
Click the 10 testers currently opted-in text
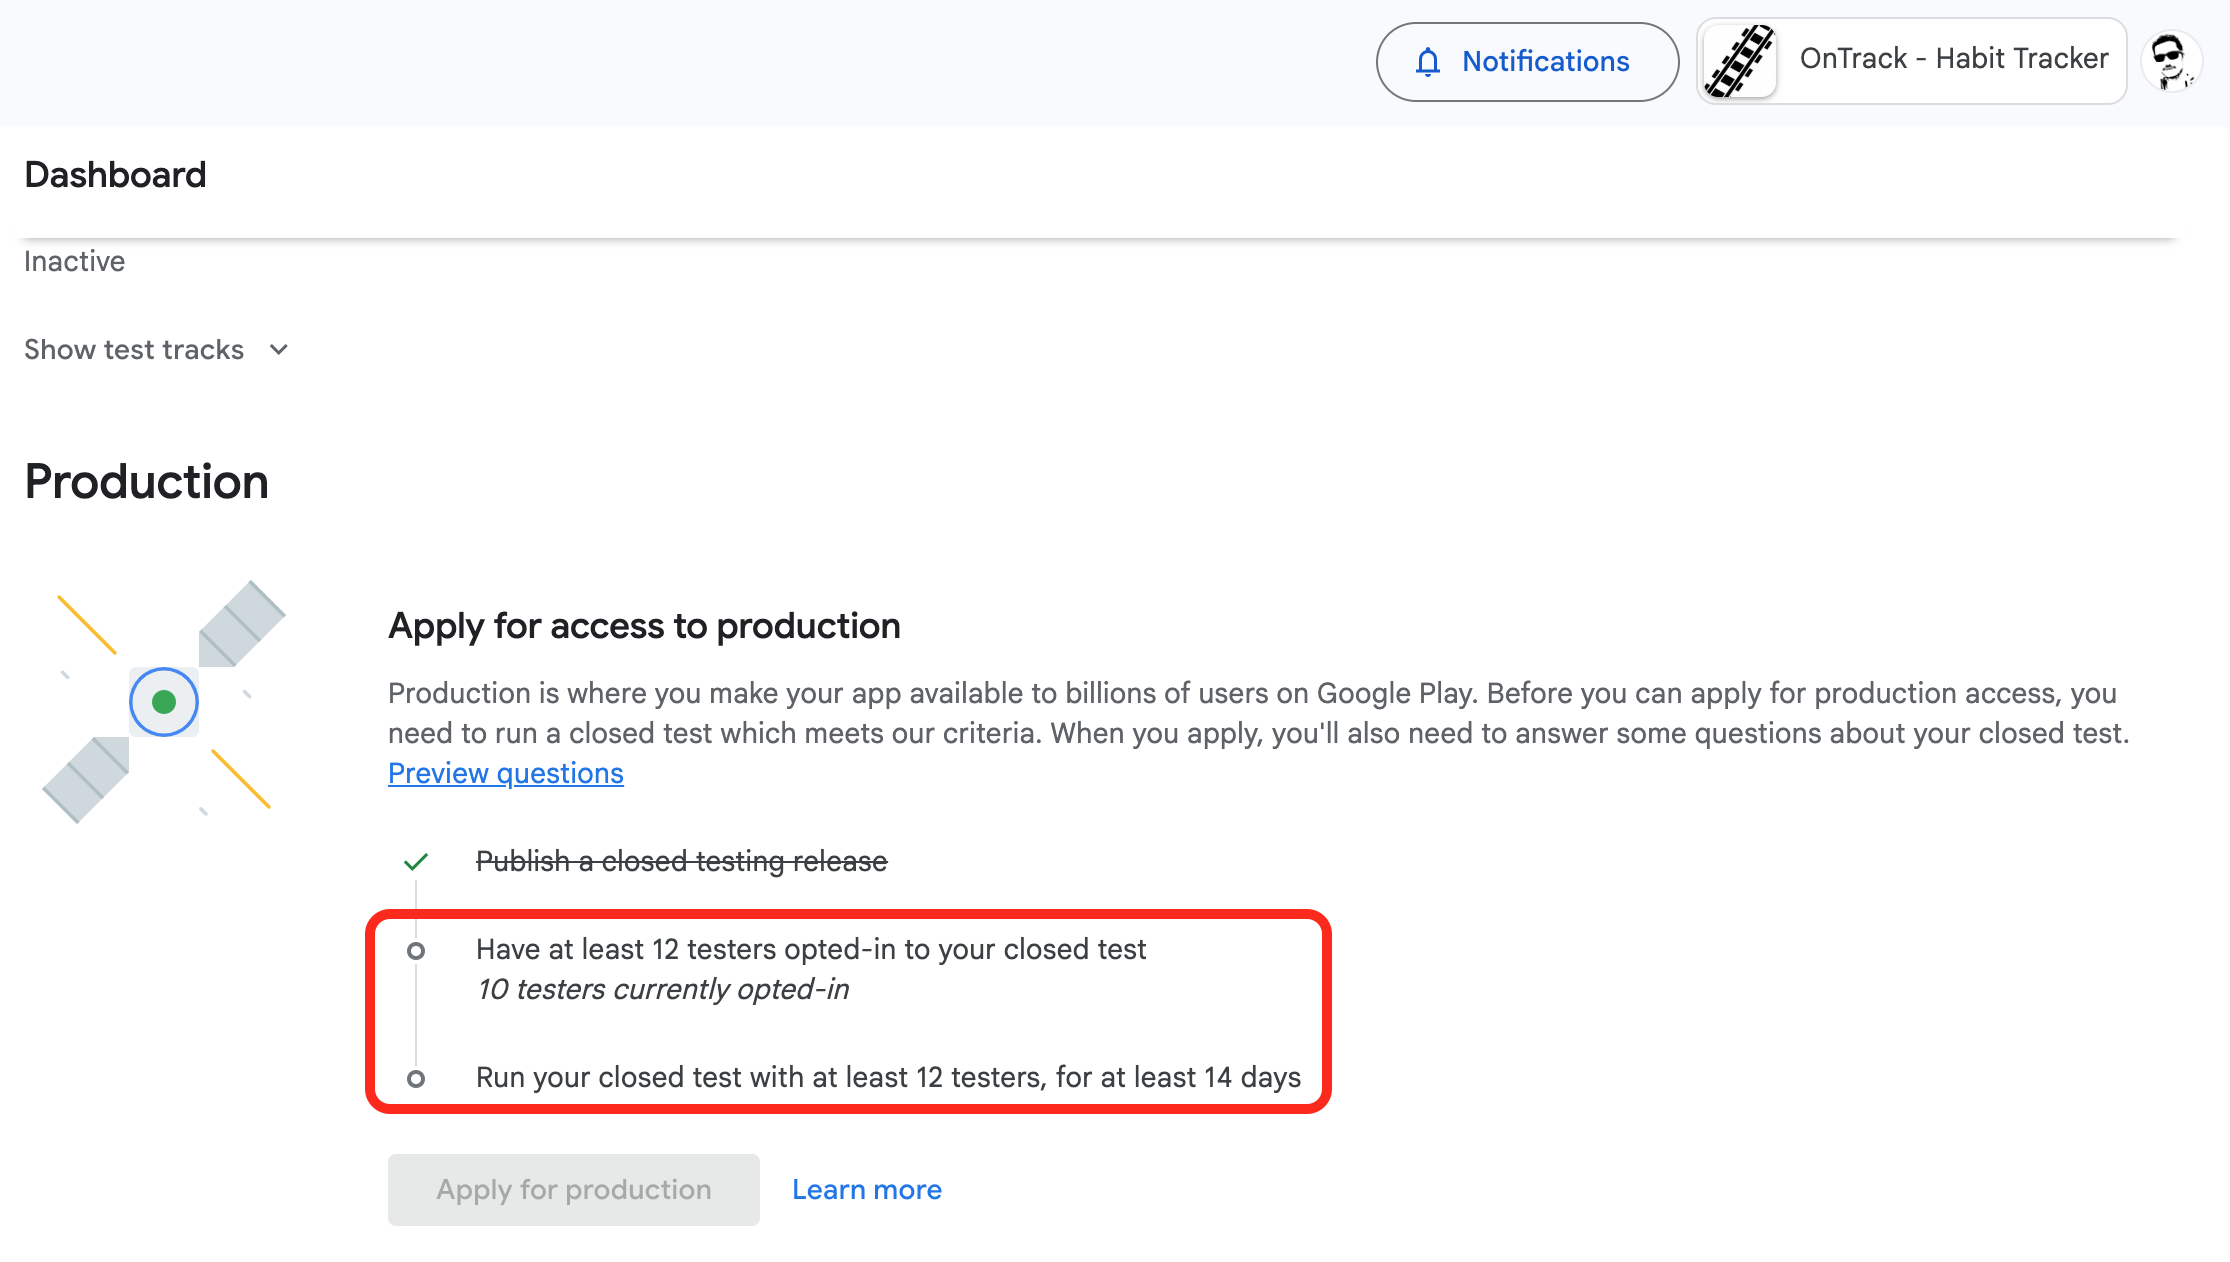point(662,989)
